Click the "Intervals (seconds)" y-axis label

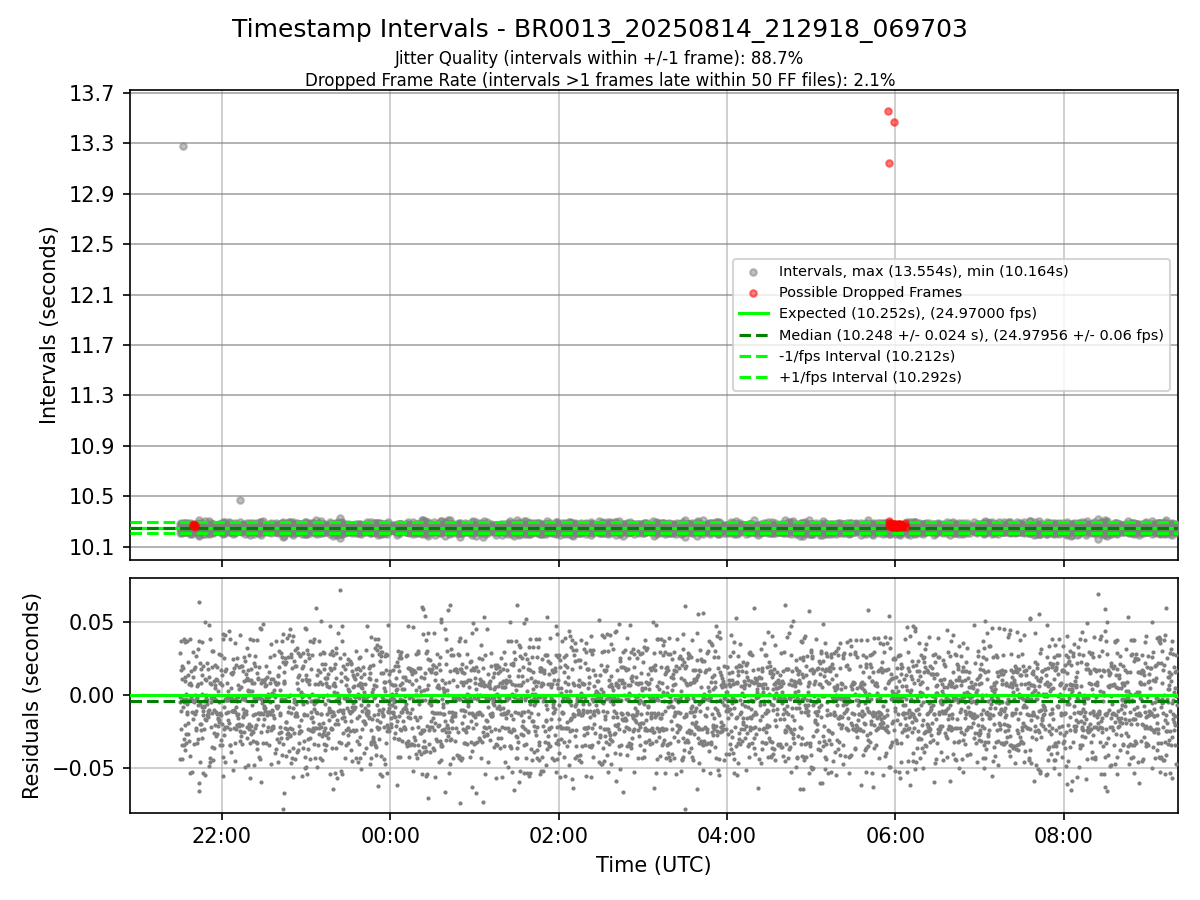click(x=49, y=325)
